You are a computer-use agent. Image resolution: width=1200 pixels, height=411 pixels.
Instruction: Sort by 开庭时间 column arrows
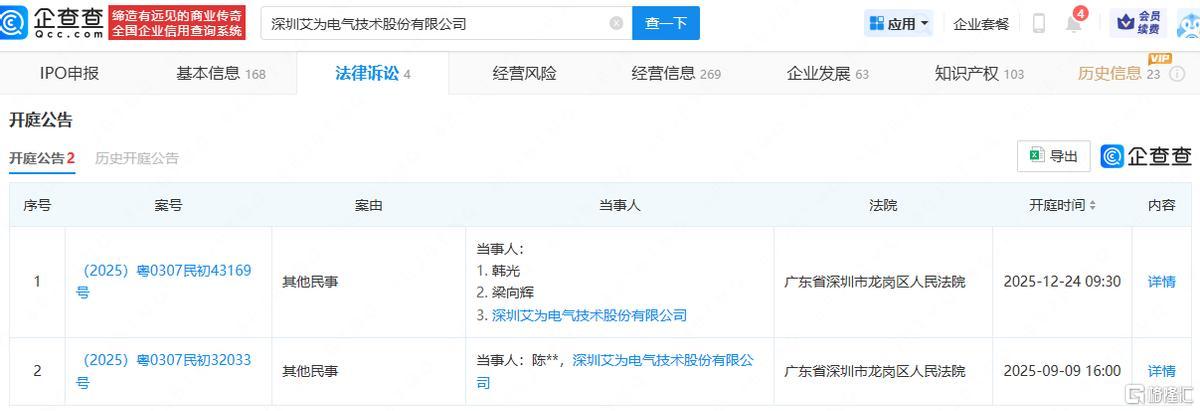click(1092, 205)
